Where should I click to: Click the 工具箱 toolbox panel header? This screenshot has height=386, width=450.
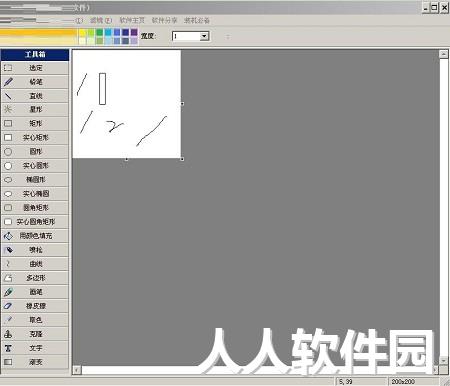35,54
